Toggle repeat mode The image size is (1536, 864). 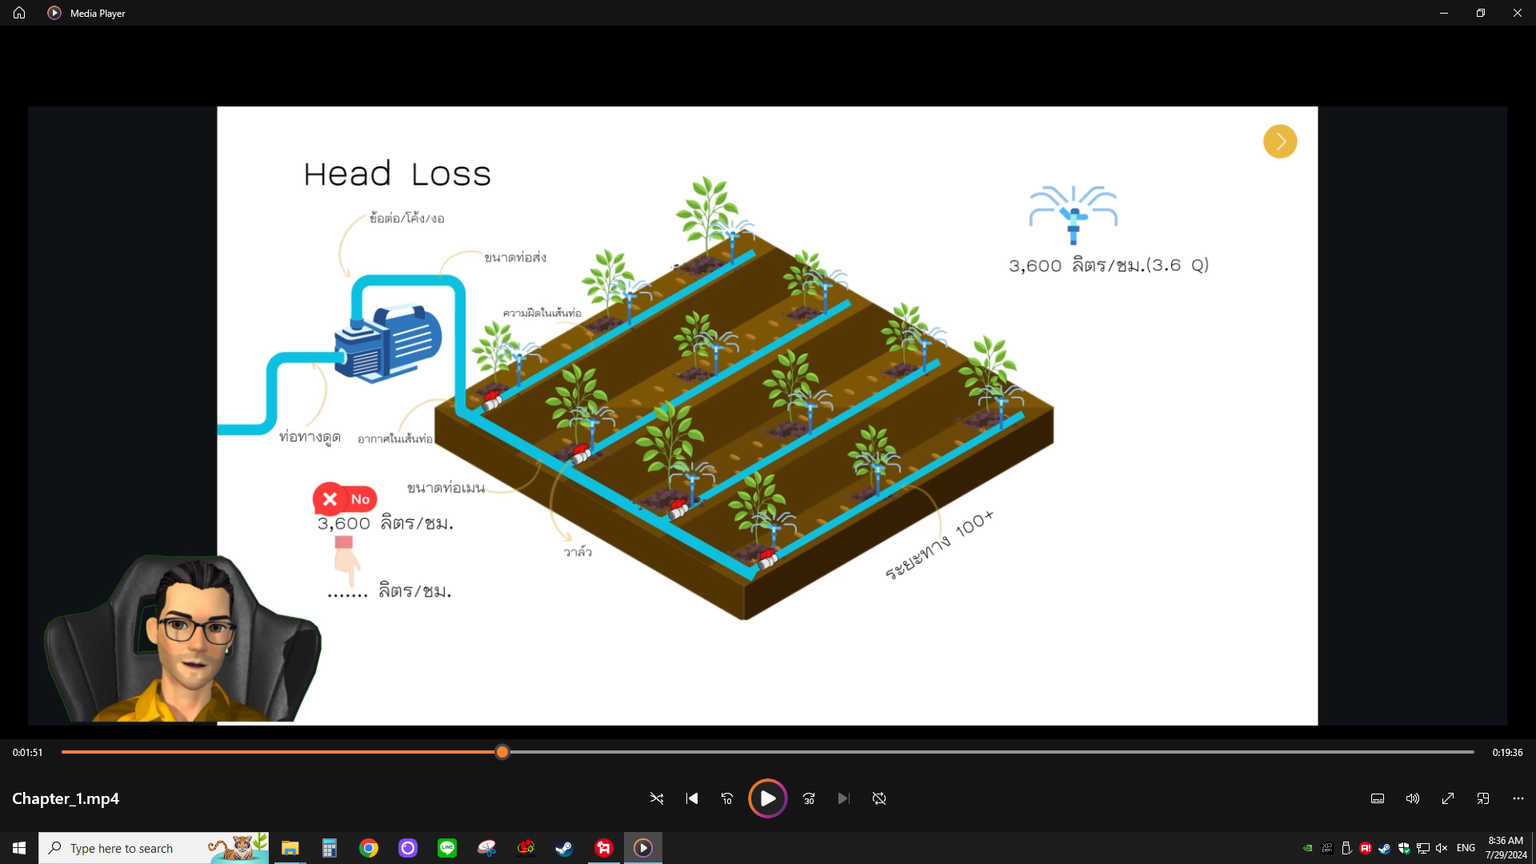point(879,799)
